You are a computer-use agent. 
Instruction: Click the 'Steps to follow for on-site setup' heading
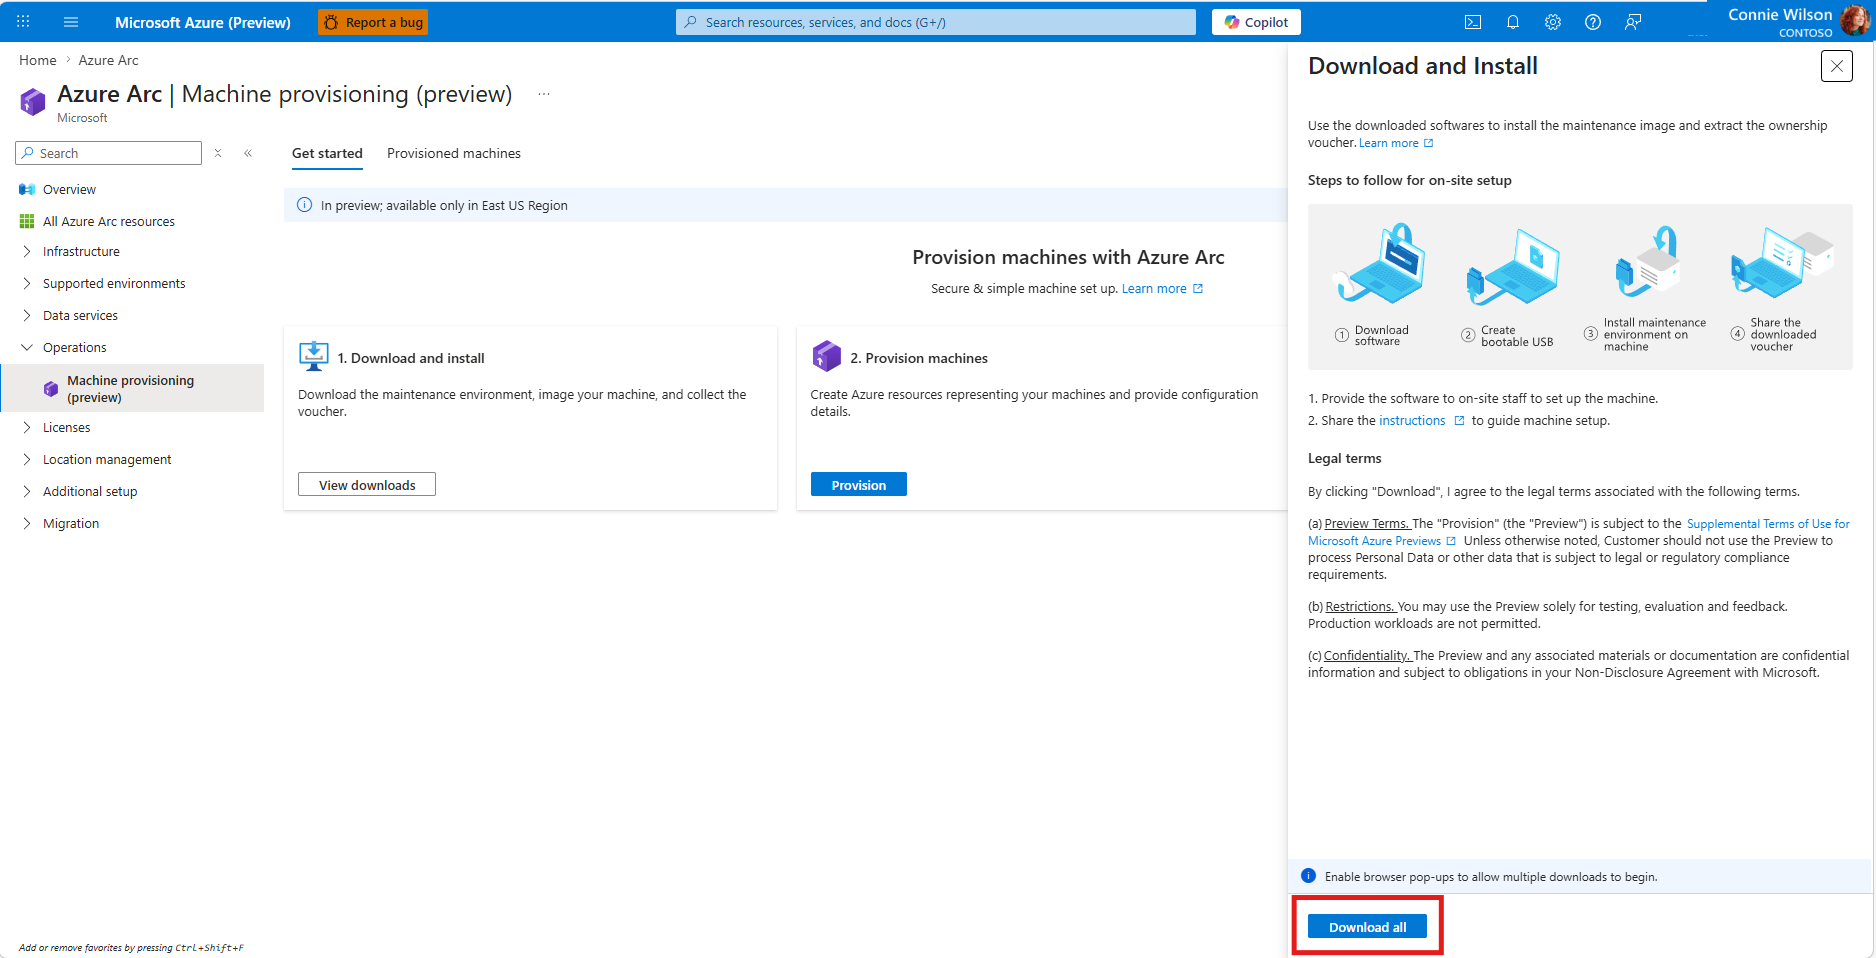[1410, 180]
